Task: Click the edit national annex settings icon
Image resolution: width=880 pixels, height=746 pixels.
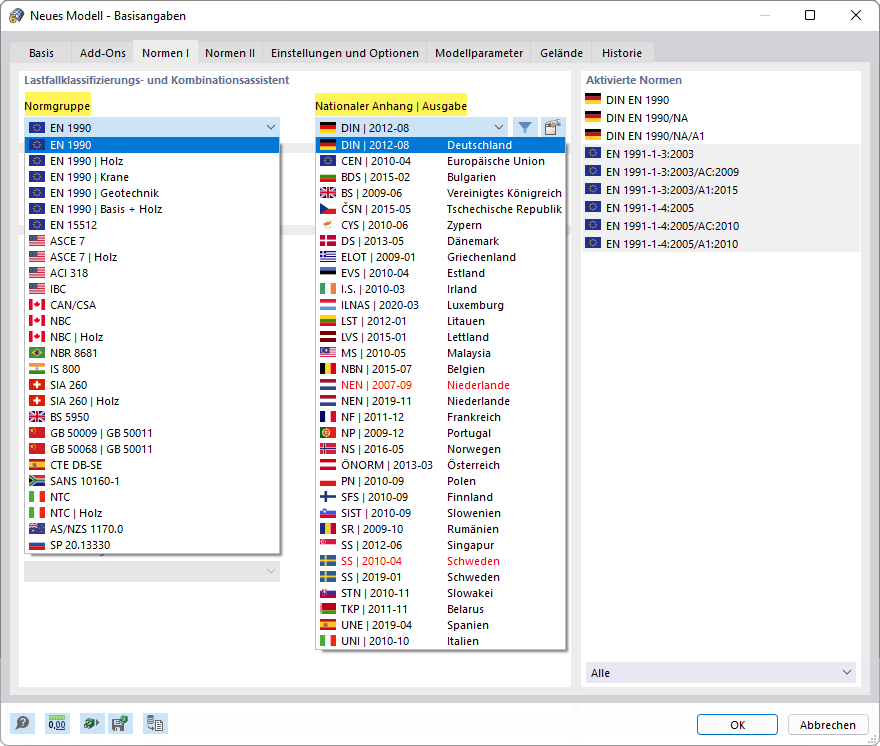Action: click(552, 127)
